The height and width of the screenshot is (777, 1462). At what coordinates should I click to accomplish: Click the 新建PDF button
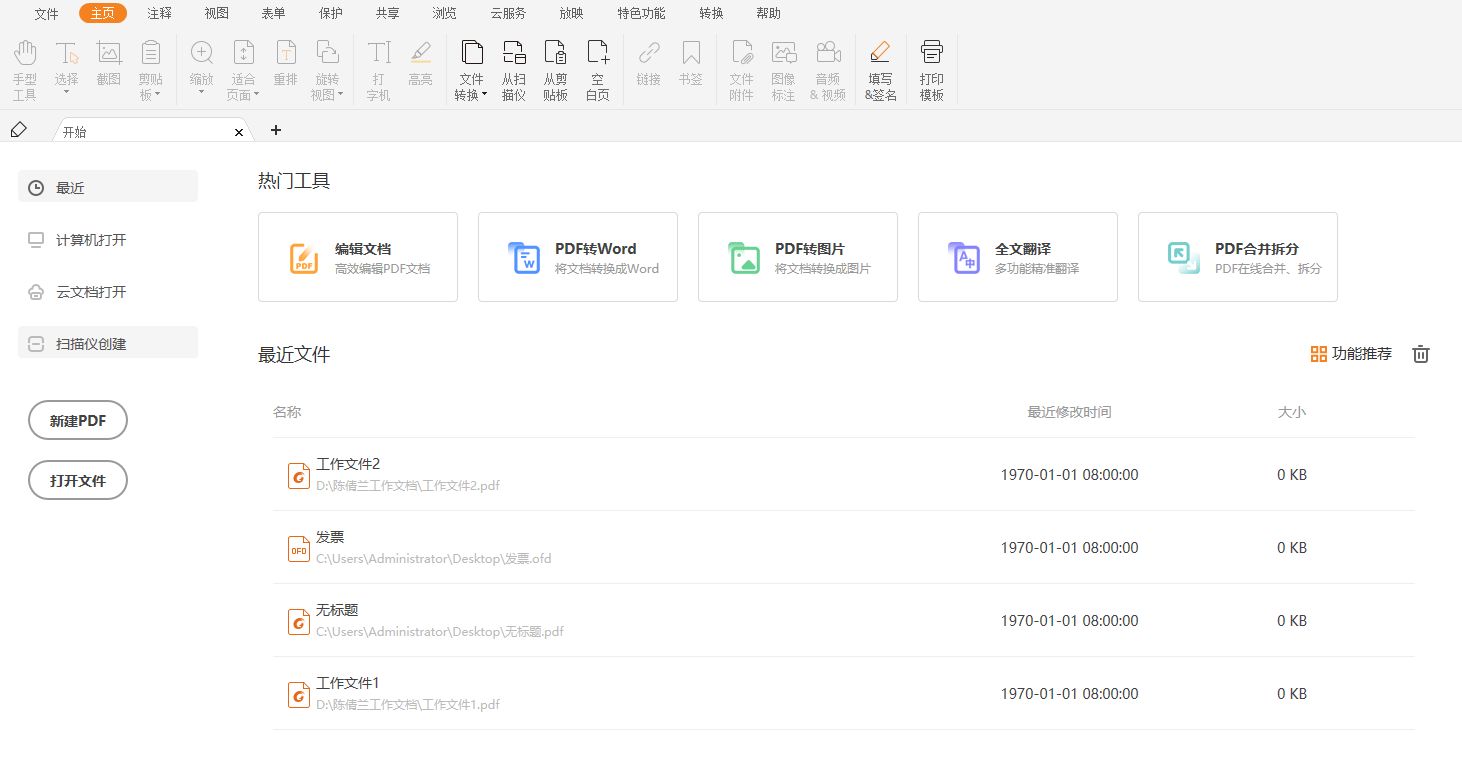tap(77, 420)
